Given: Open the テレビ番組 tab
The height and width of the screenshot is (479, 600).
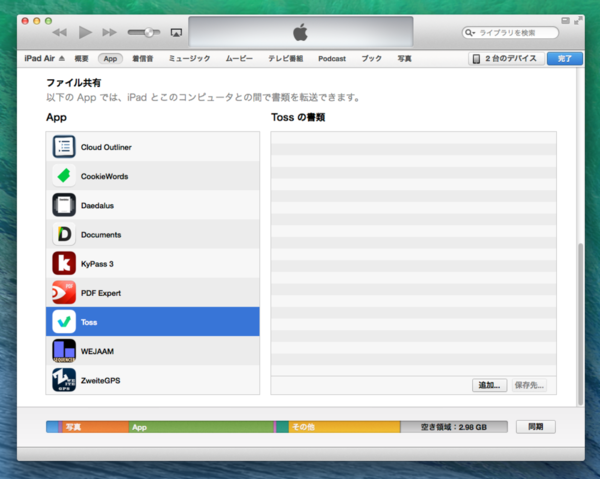Looking at the screenshot, I should click(285, 59).
